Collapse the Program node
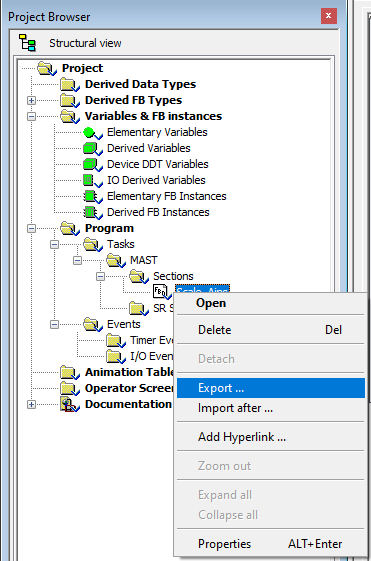 pos(31,228)
